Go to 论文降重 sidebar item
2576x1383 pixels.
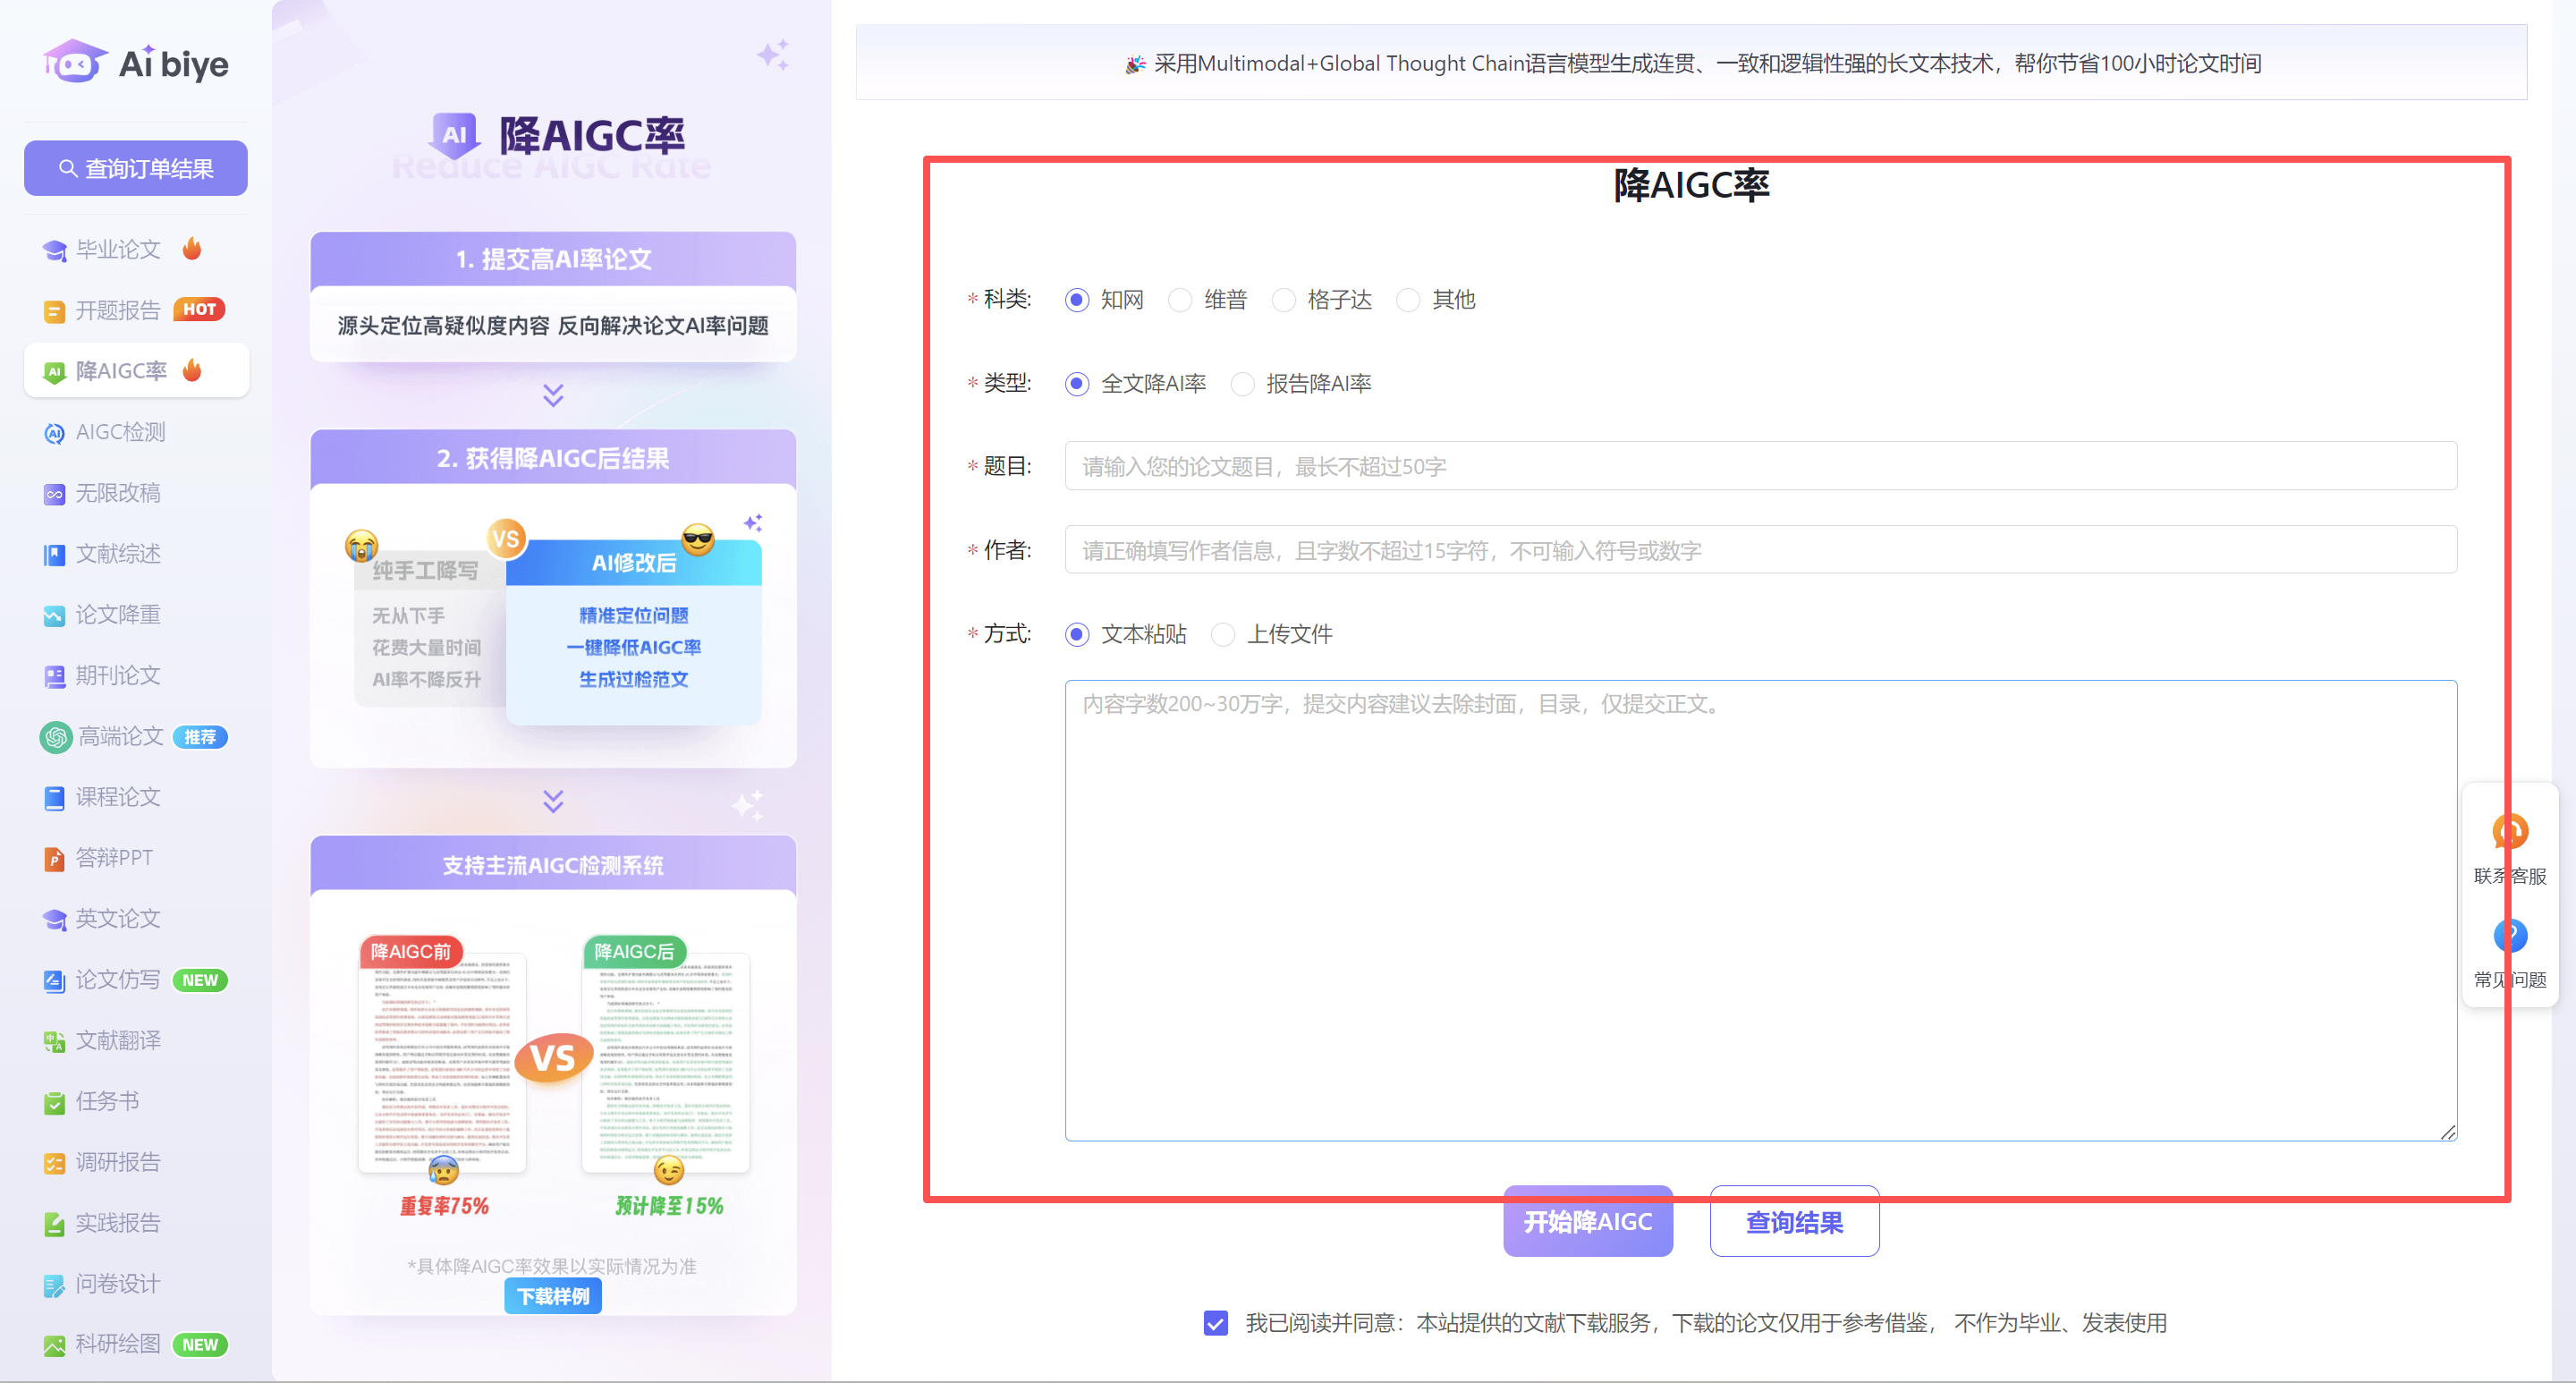click(x=118, y=615)
